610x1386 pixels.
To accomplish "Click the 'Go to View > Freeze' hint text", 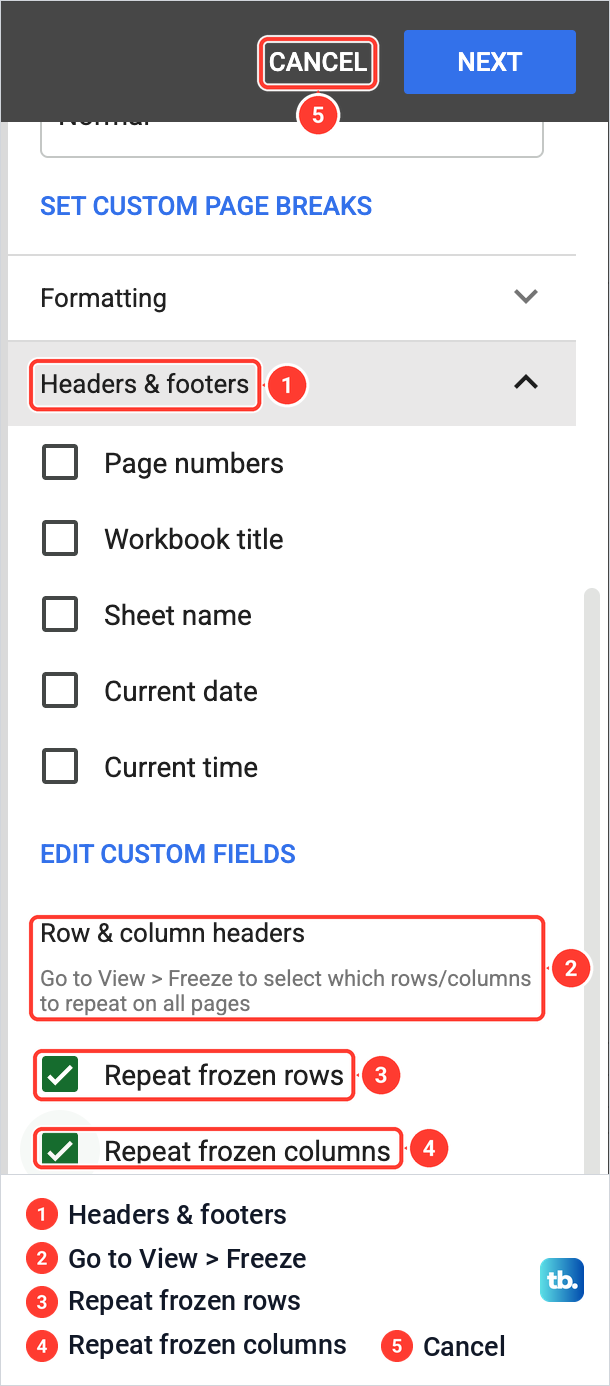I will (286, 991).
